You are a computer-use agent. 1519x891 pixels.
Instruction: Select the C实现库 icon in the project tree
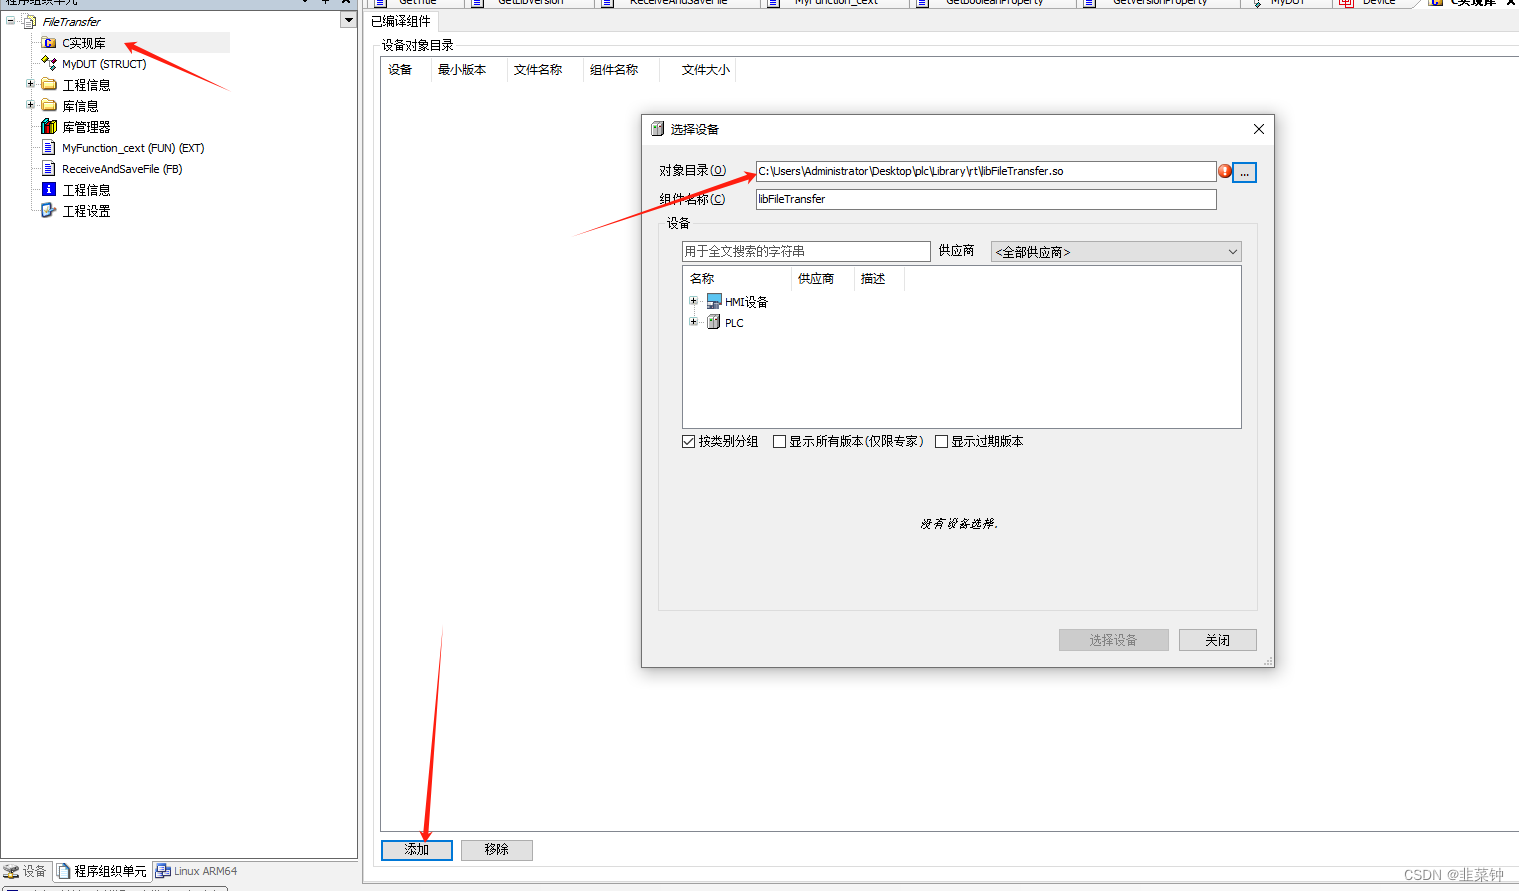tap(49, 43)
